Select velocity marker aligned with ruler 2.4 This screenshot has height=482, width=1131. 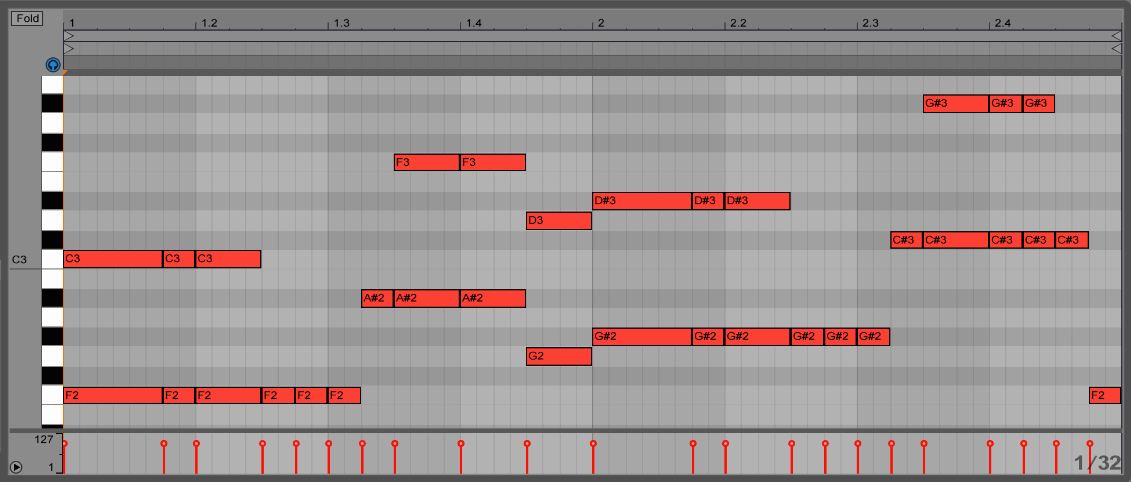coord(990,443)
